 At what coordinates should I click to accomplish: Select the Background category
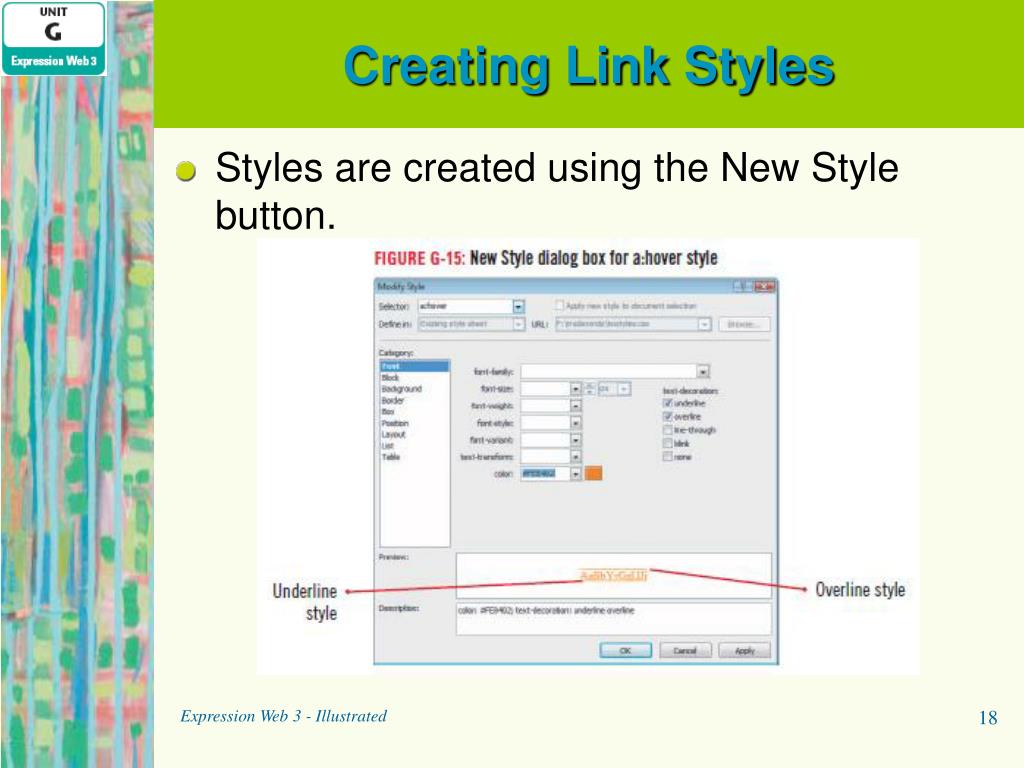[x=402, y=389]
